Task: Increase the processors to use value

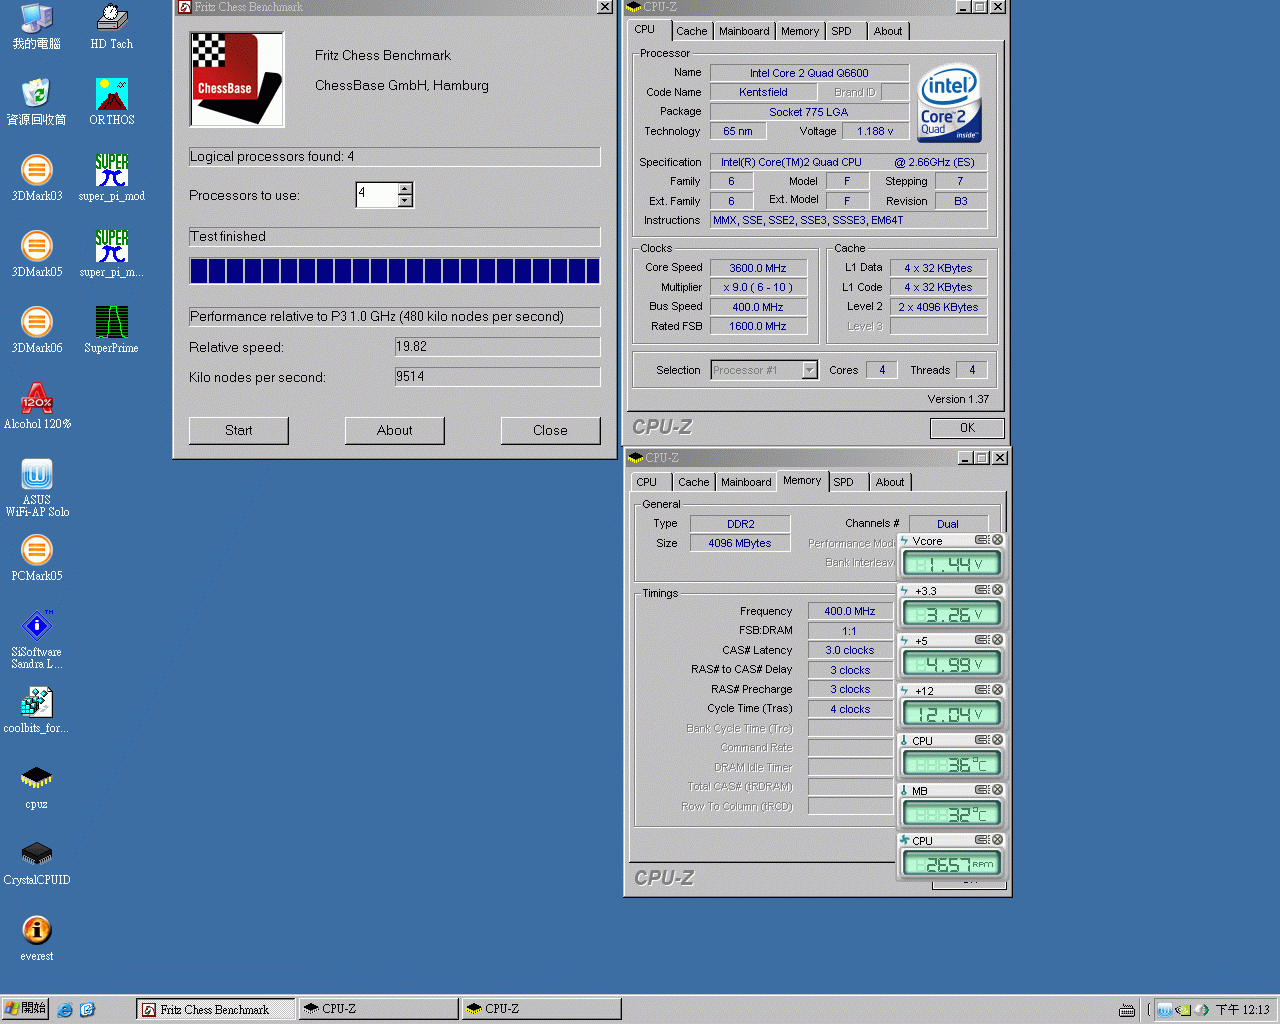Action: pyautogui.click(x=405, y=188)
